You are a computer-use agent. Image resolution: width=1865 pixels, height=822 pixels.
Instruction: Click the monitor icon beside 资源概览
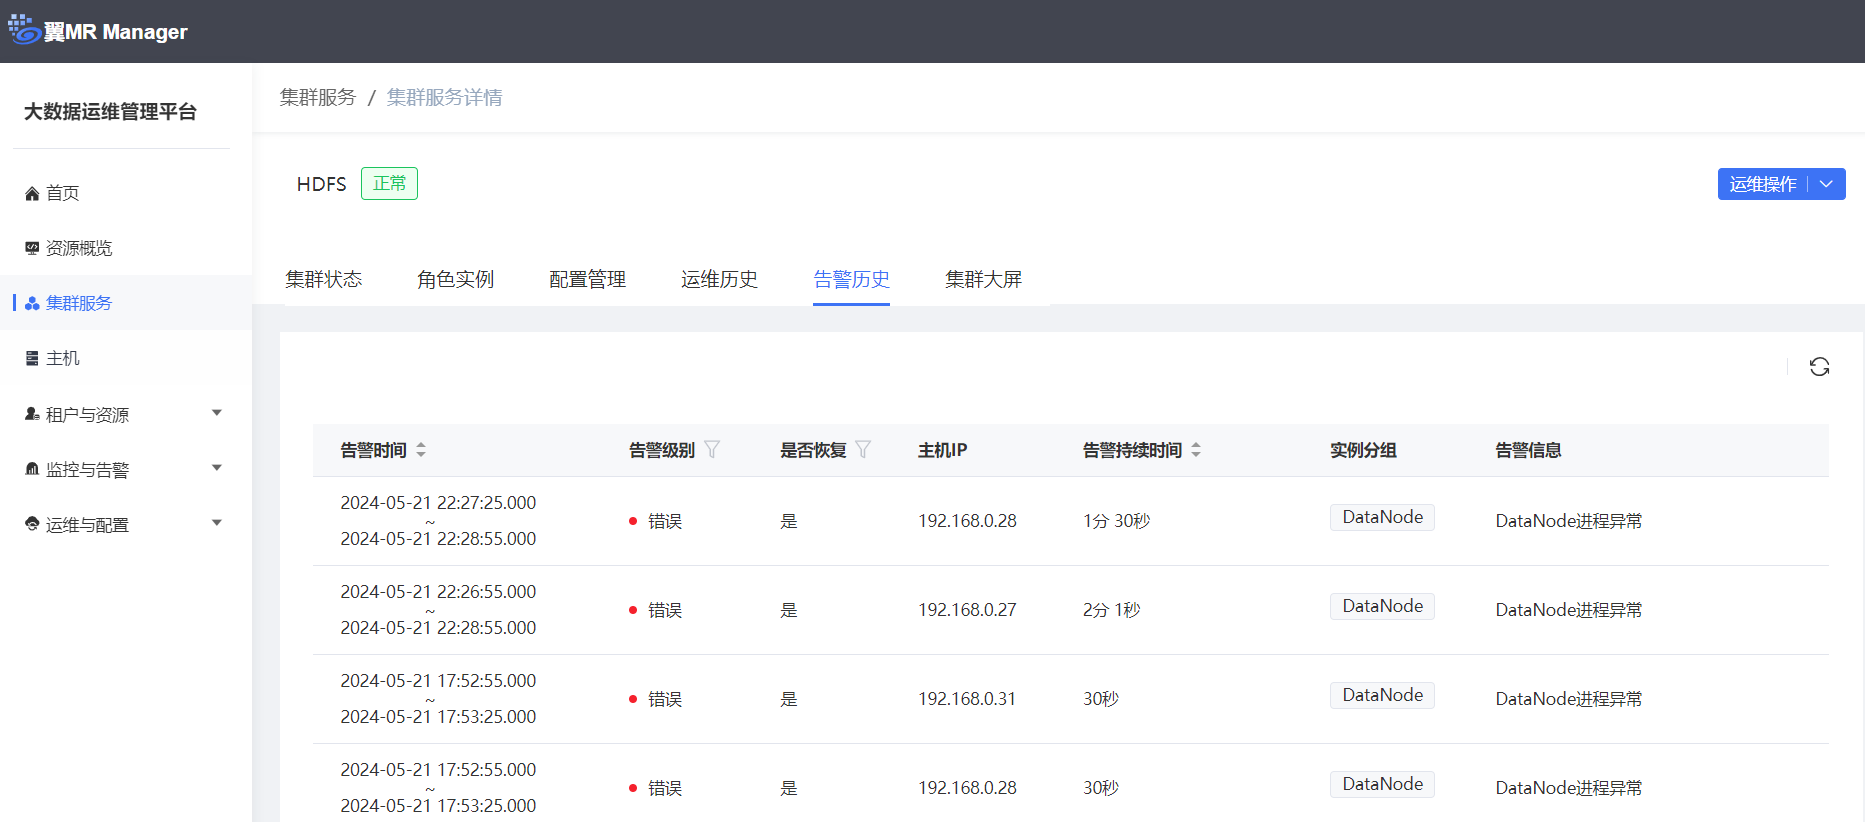click(32, 248)
